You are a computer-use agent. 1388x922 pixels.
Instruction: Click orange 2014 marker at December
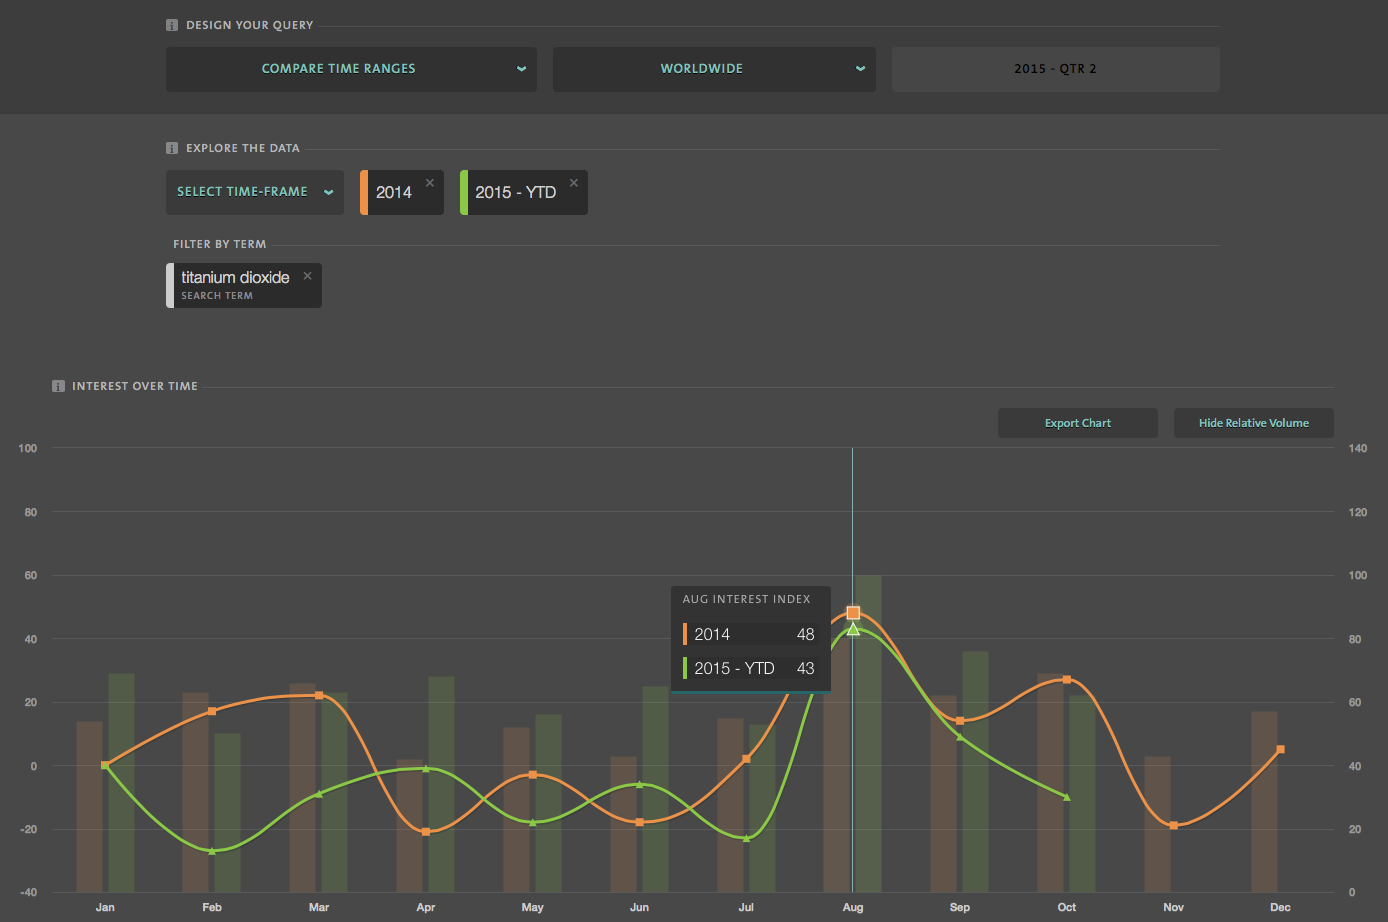[x=1280, y=750]
